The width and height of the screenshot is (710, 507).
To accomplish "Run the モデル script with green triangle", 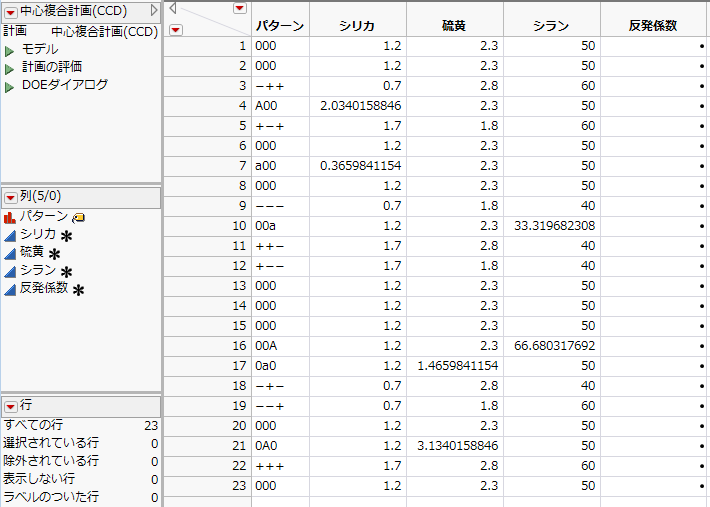I will 10,49.
